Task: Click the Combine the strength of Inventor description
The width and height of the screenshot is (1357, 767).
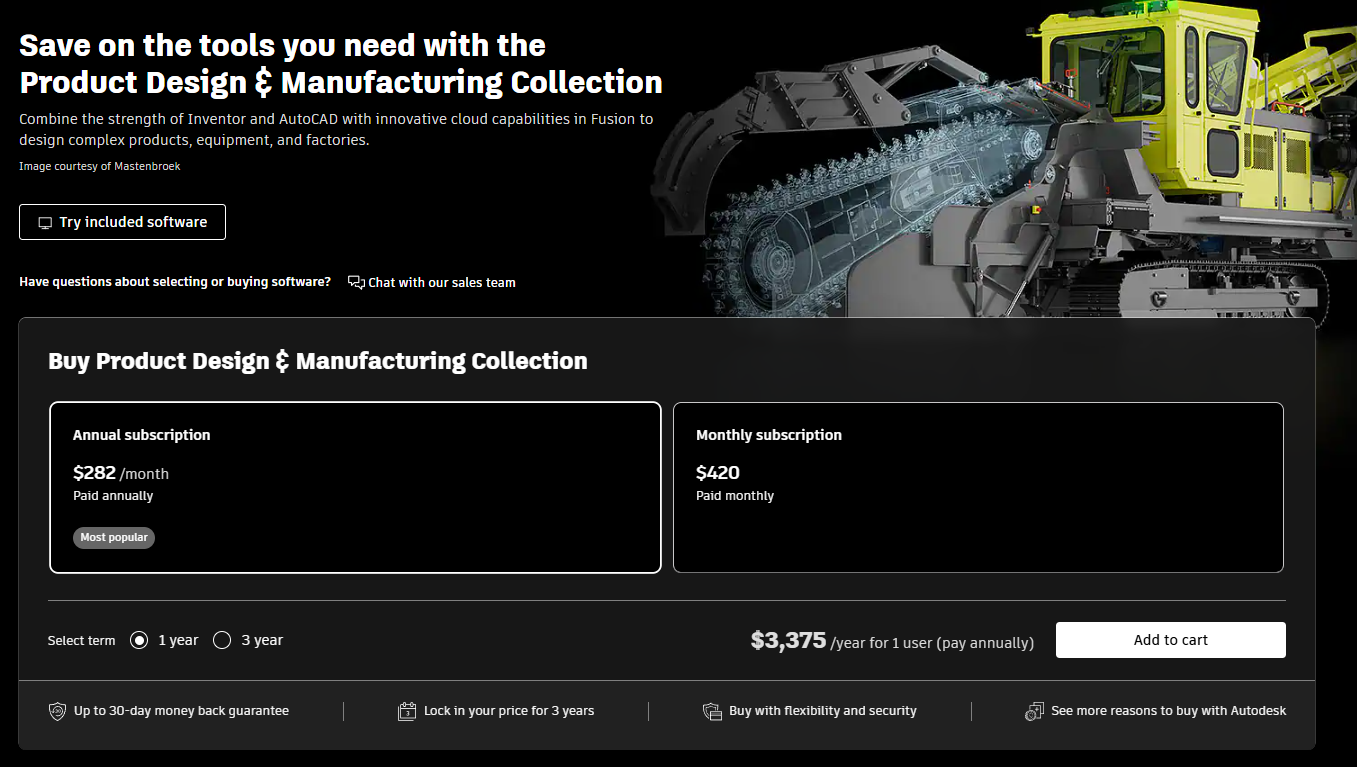Action: (336, 130)
